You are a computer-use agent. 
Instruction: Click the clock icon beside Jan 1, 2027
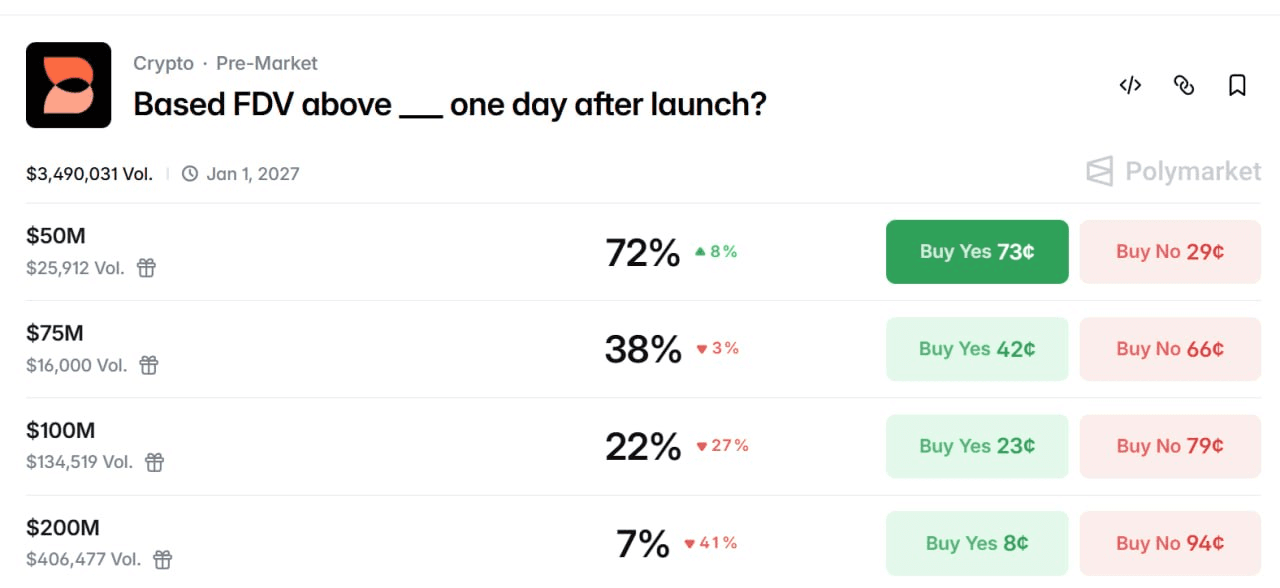pyautogui.click(x=190, y=174)
